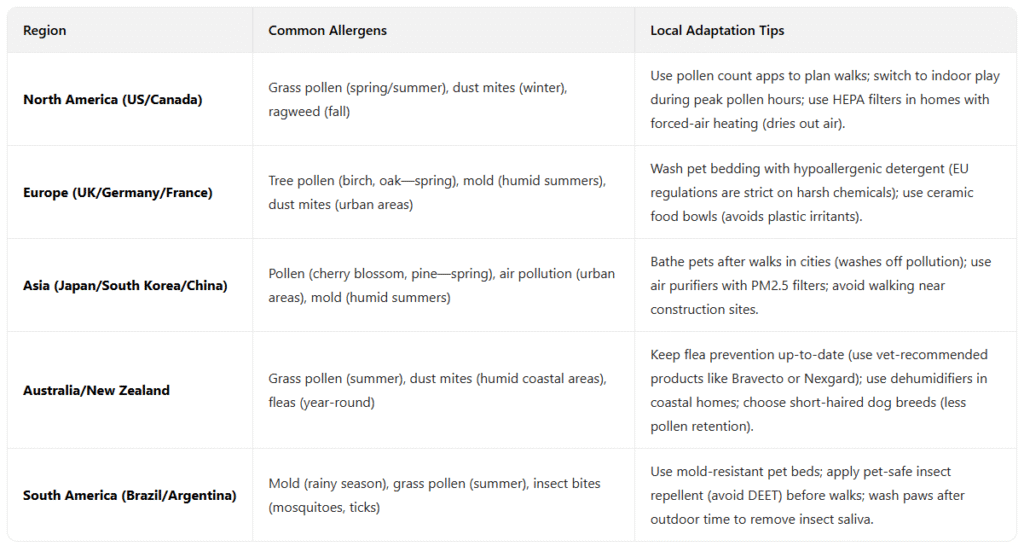
Task: Click the PM2.5 air purifiers tips cell
Action: pos(820,285)
